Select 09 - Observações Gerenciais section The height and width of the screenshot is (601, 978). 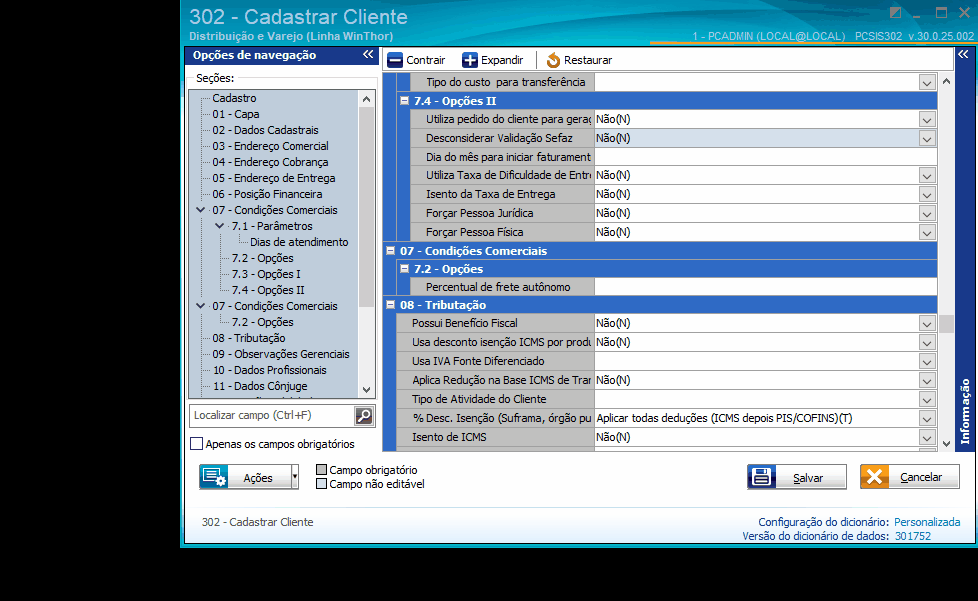[x=281, y=354]
